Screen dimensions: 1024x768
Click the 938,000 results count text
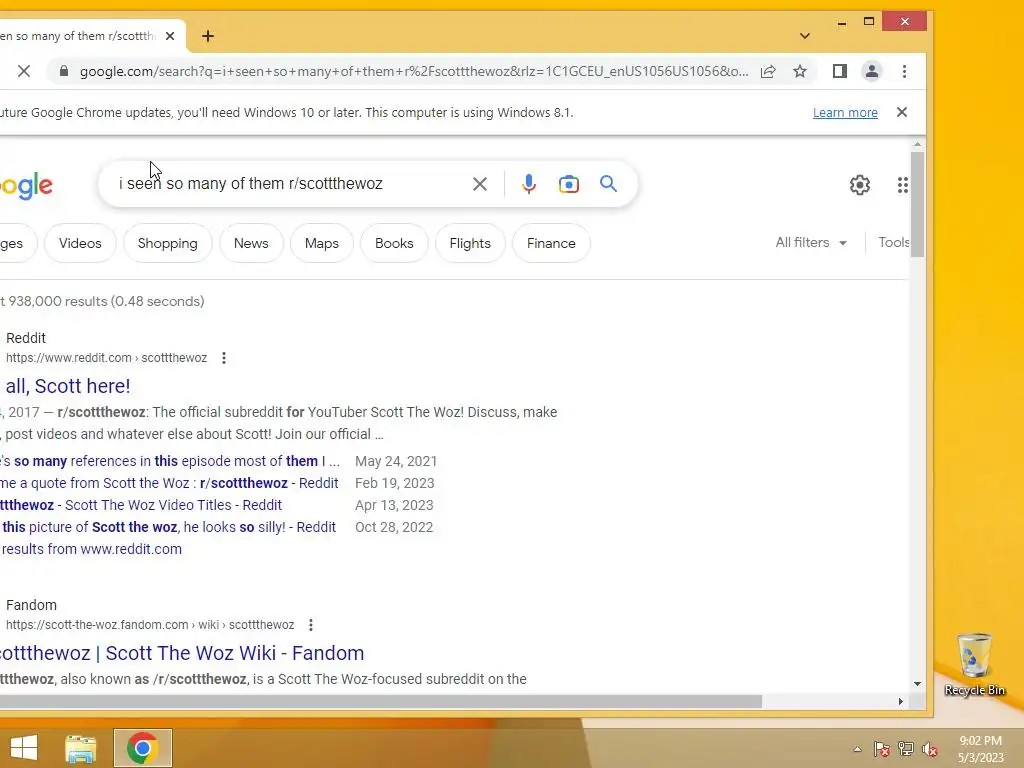click(x=103, y=301)
